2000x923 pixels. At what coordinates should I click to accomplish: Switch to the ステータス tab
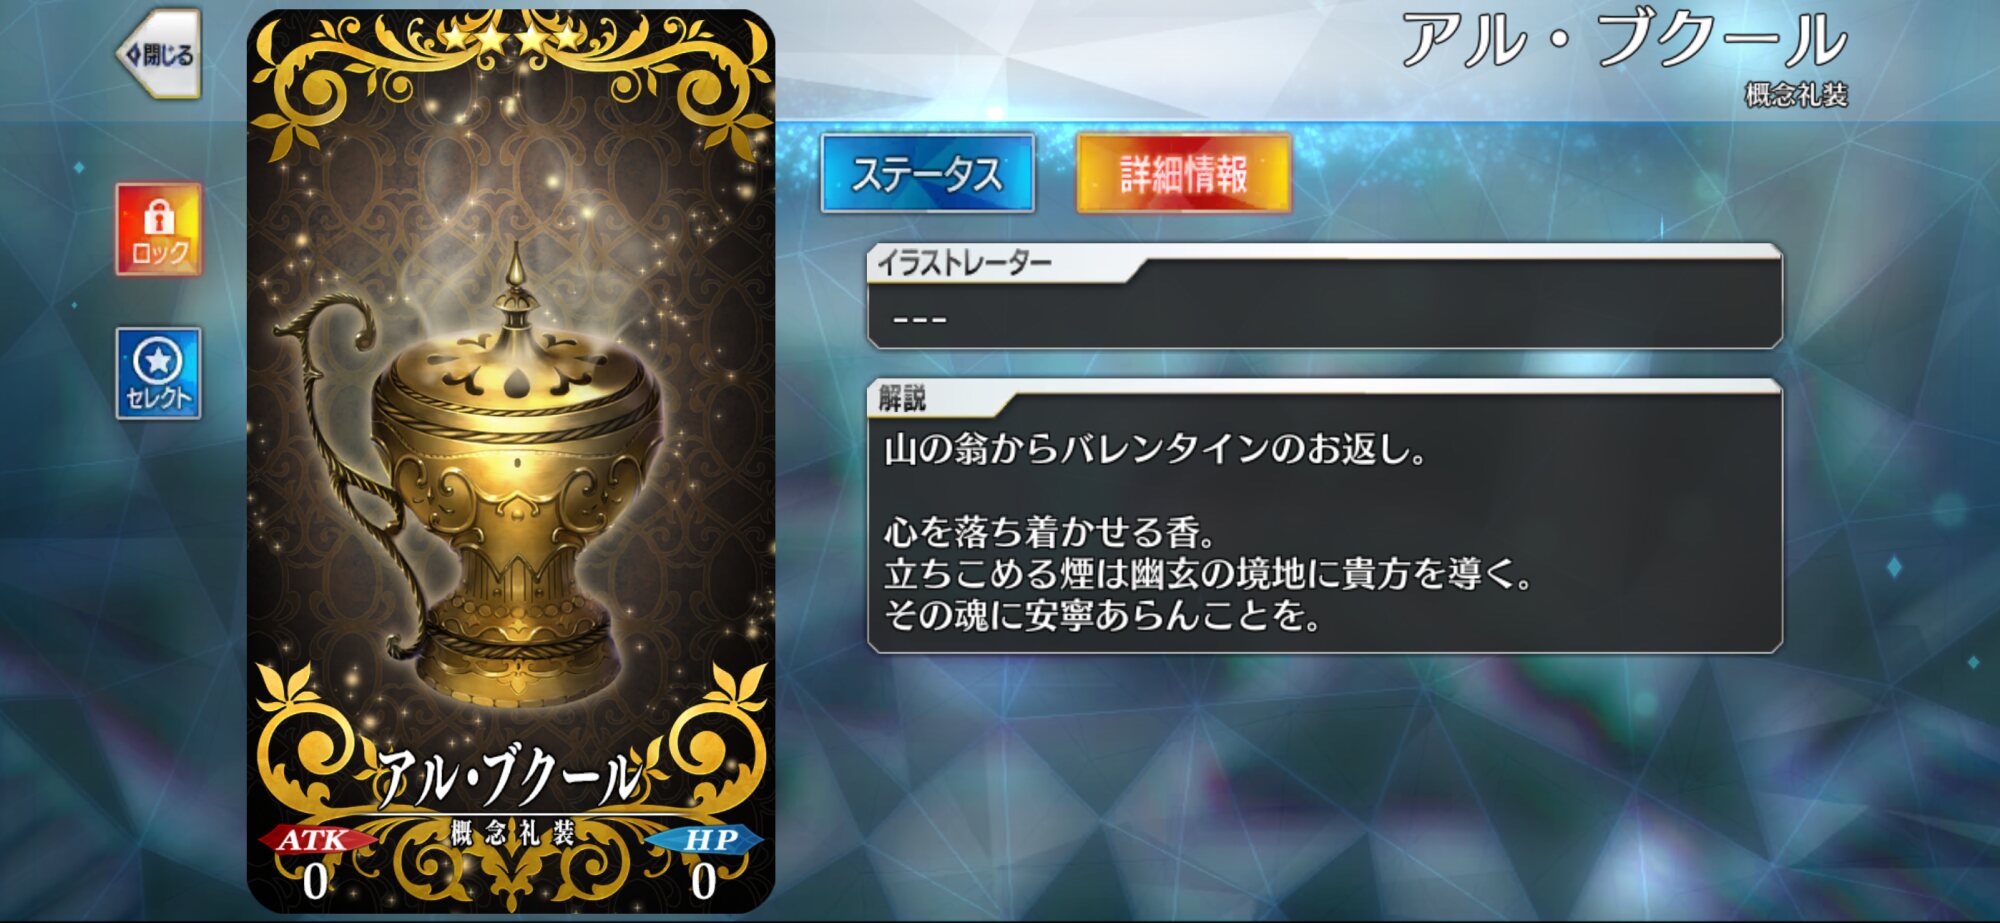click(x=927, y=174)
